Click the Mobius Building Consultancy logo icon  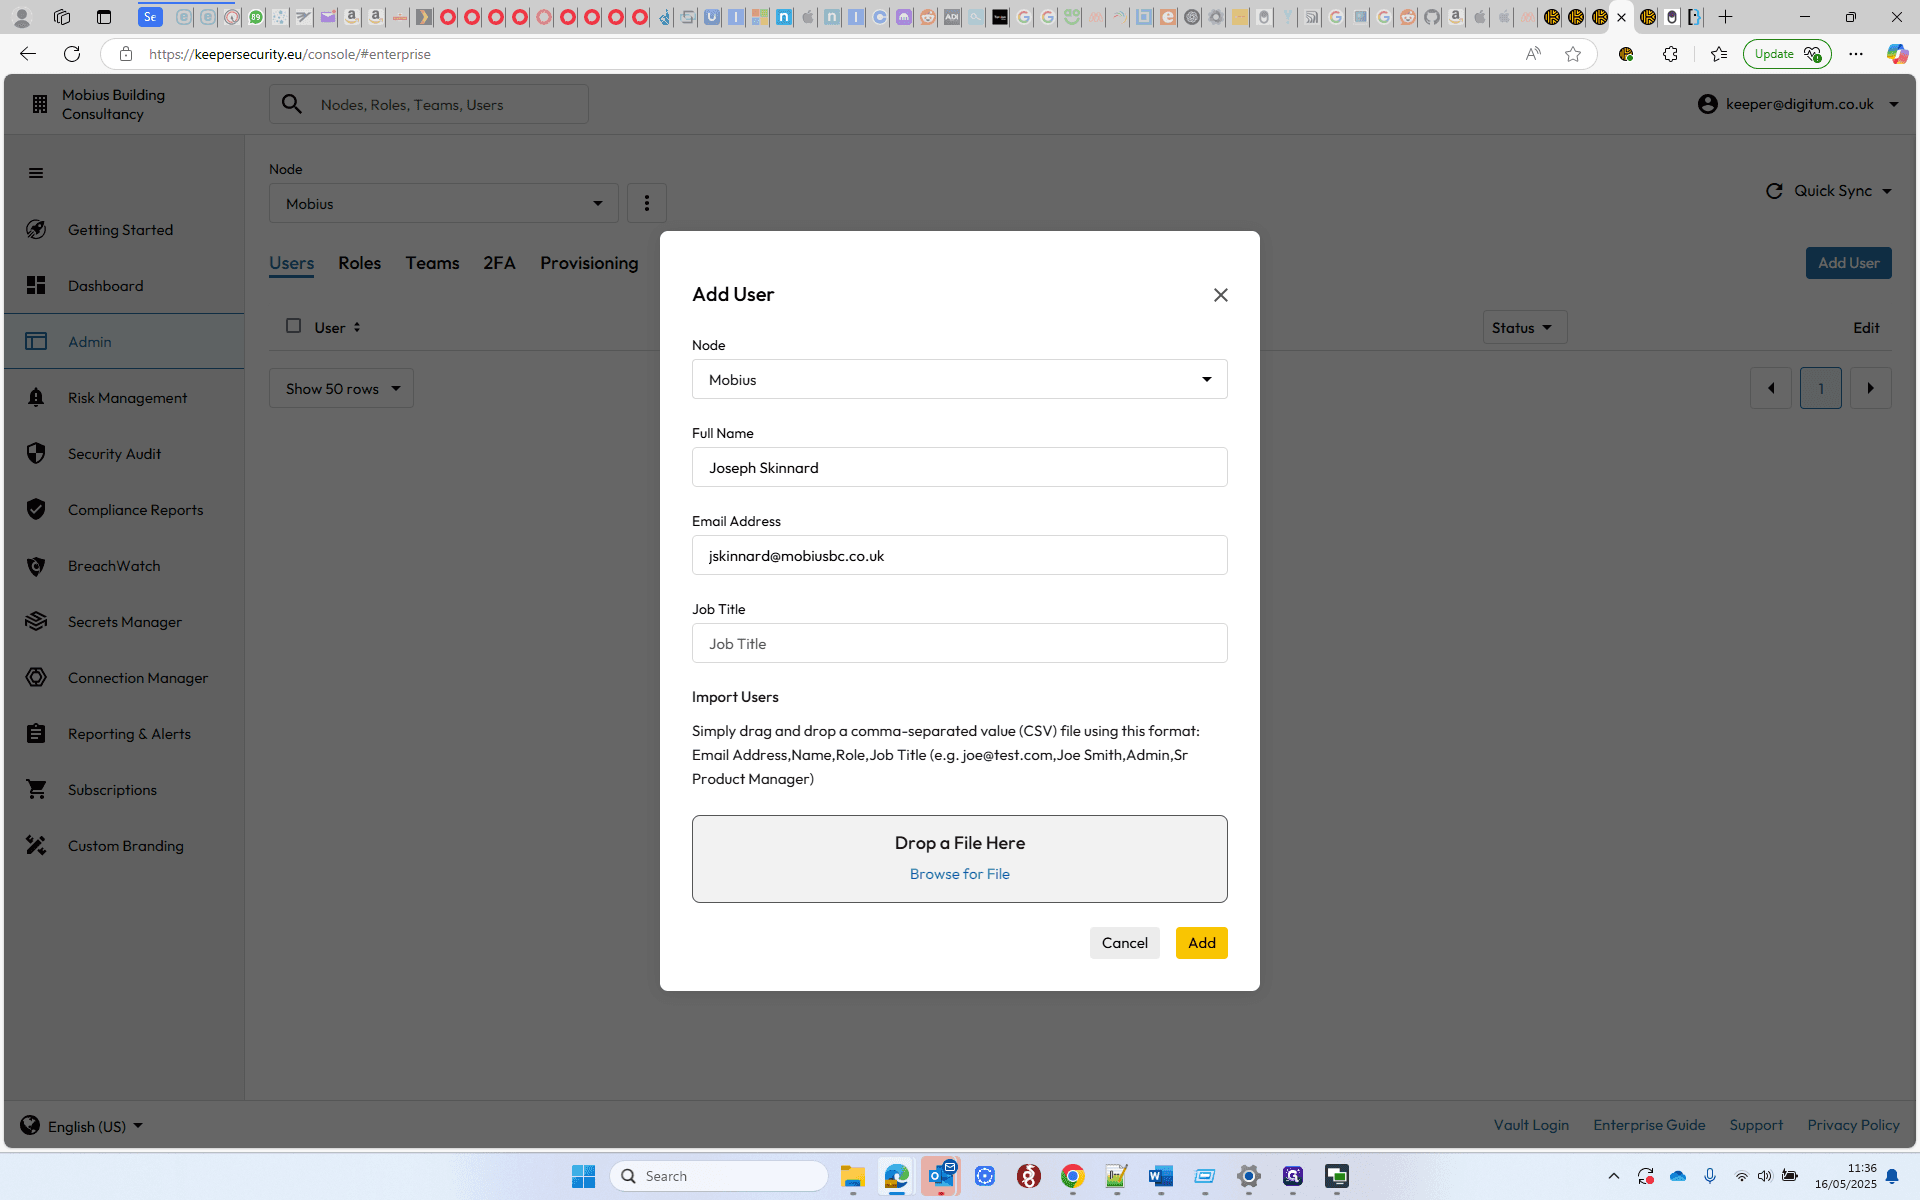[x=39, y=104]
